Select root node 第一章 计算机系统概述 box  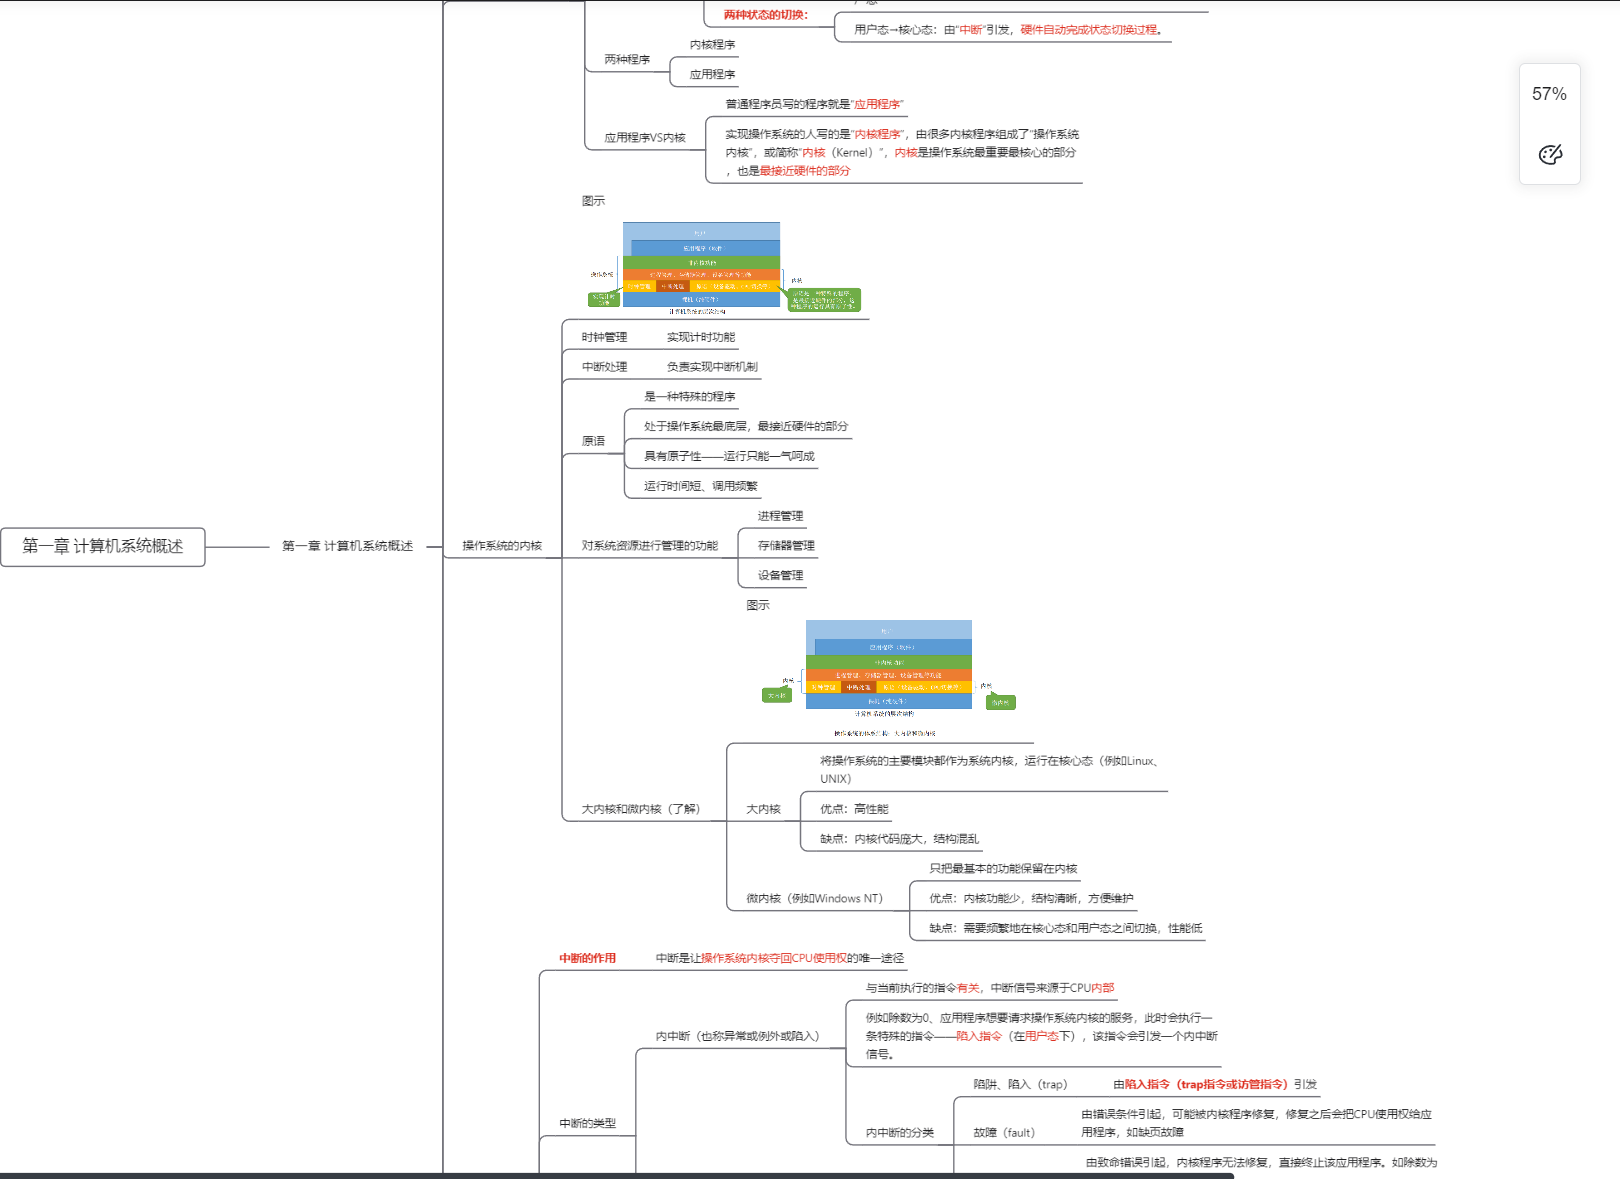coord(103,546)
